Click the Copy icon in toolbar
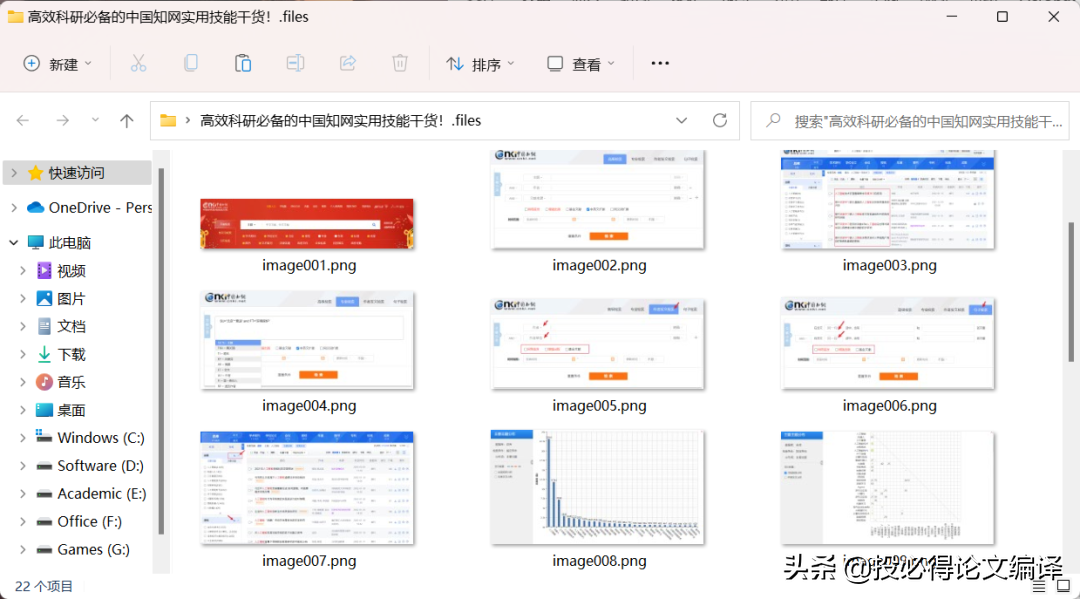Screen dimensions: 1080x599 click(191, 64)
